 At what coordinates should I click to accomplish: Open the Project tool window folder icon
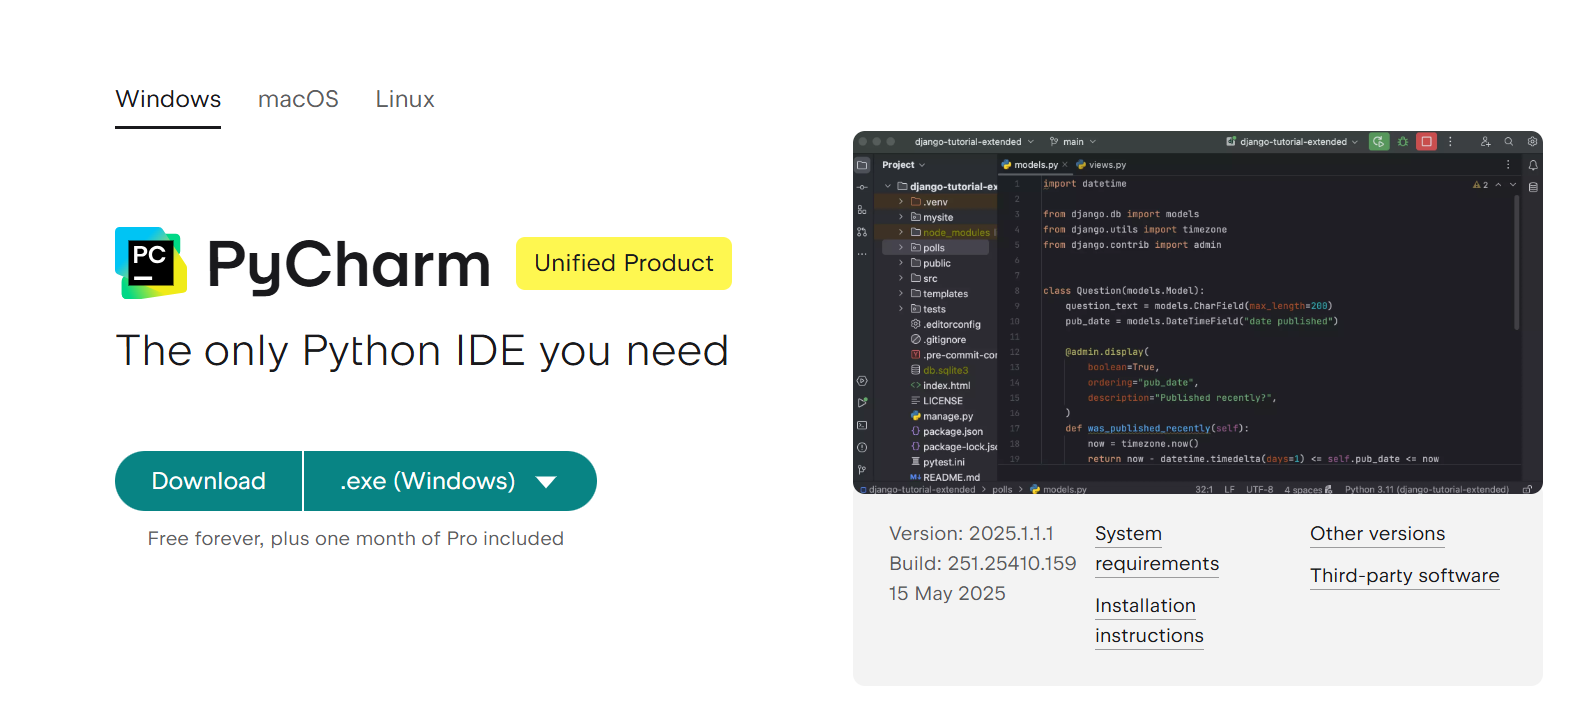[x=862, y=165]
